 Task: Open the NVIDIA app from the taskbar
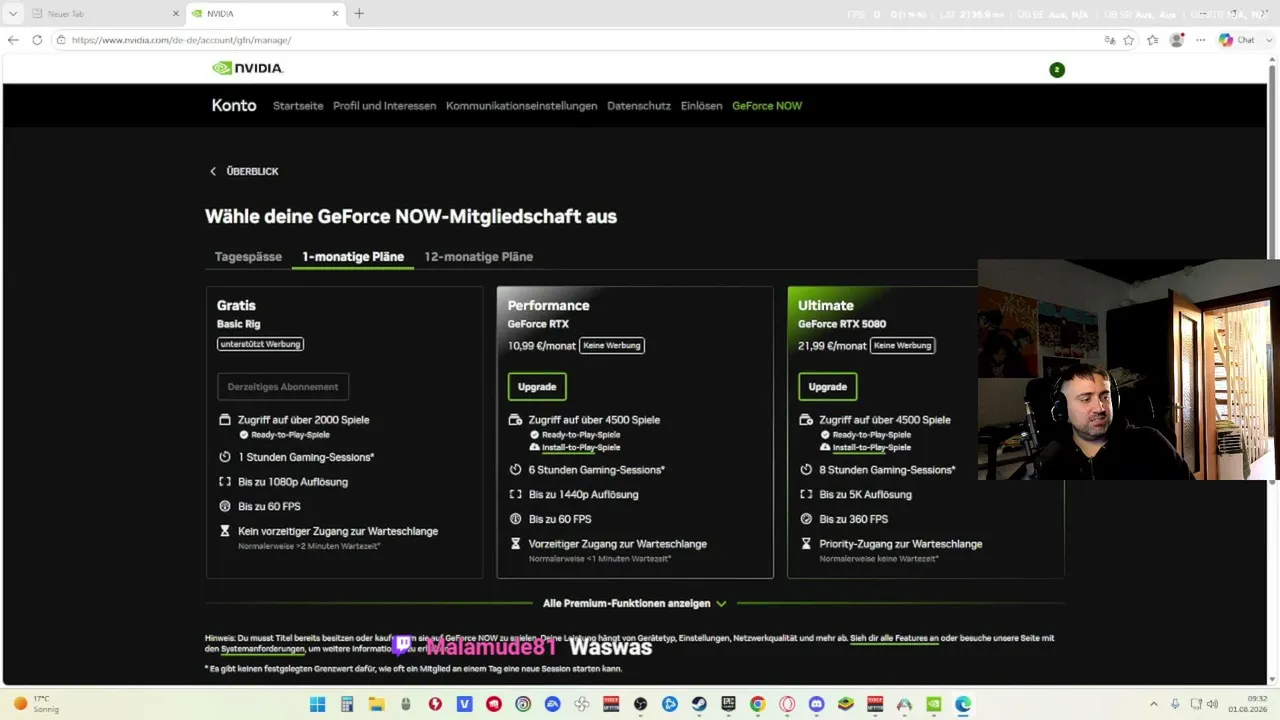pyautogui.click(x=933, y=704)
